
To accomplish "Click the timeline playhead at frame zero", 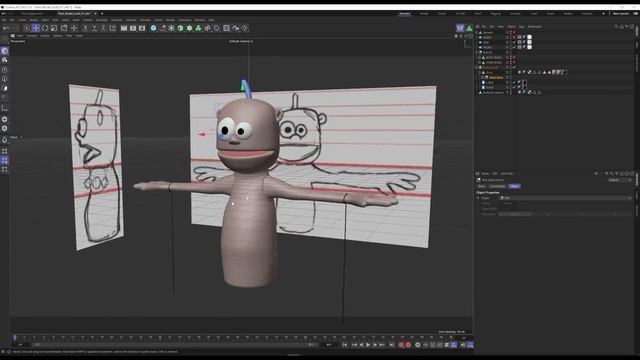I will coord(15,338).
